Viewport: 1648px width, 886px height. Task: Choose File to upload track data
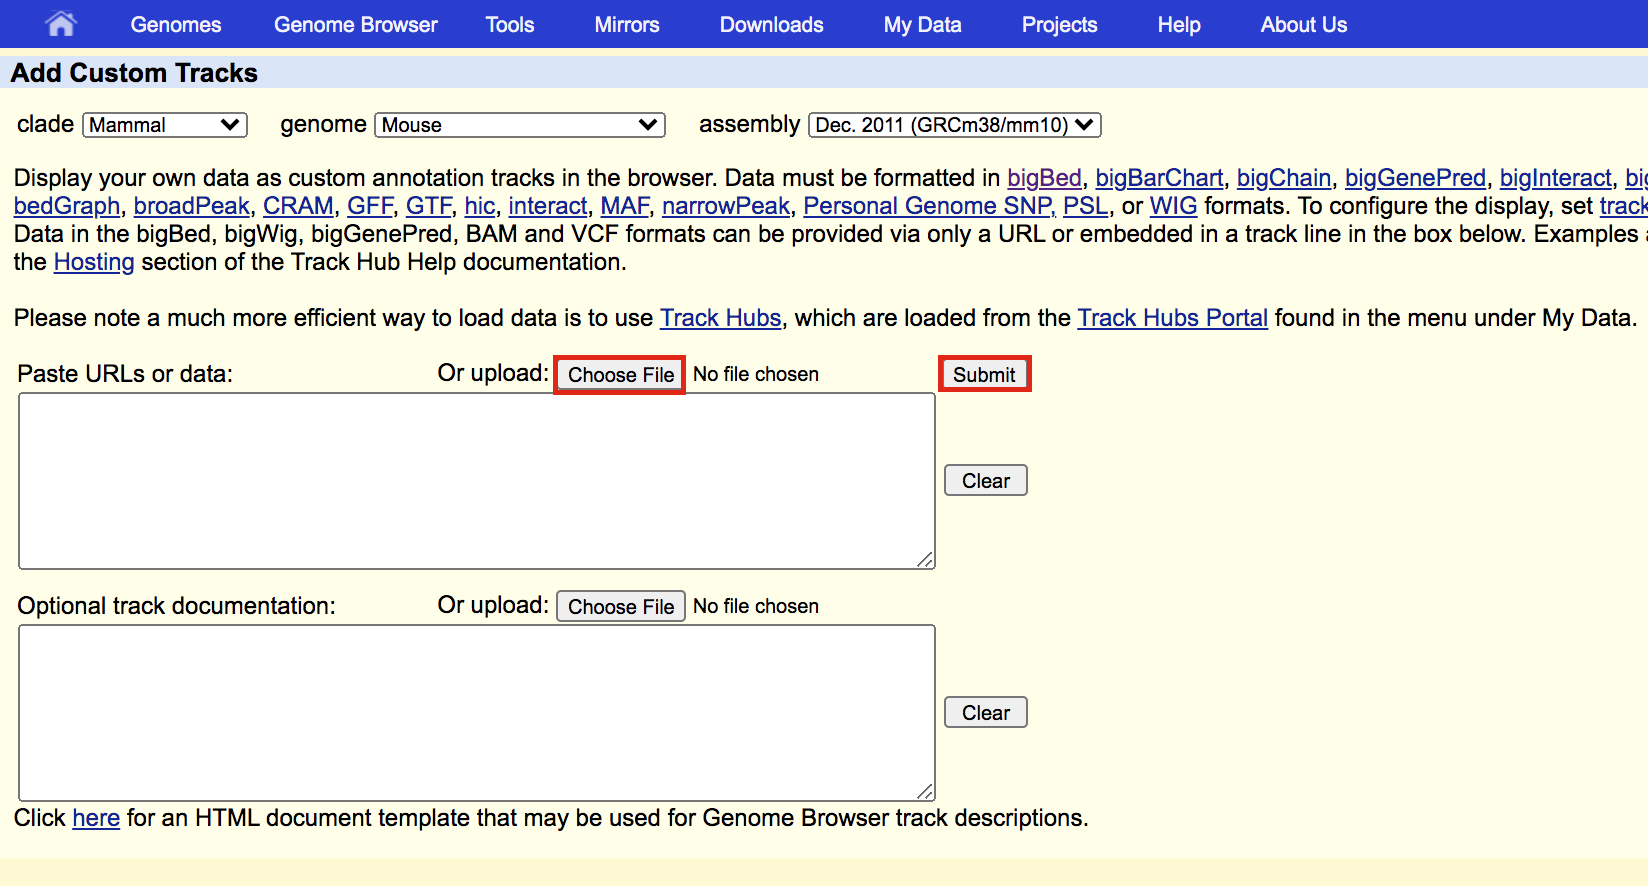point(620,375)
